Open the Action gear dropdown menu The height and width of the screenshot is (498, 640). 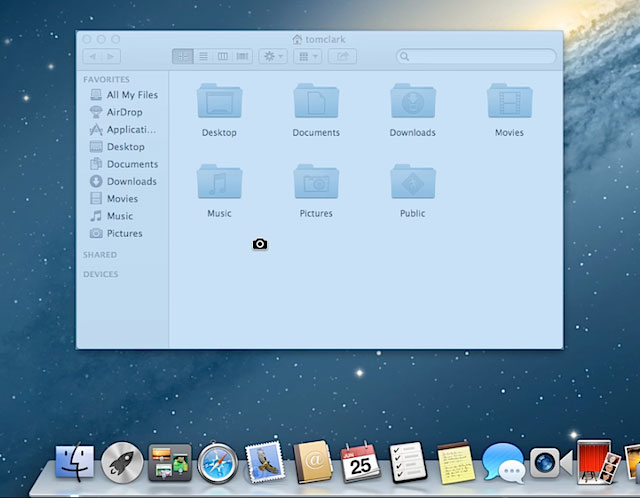click(x=273, y=56)
